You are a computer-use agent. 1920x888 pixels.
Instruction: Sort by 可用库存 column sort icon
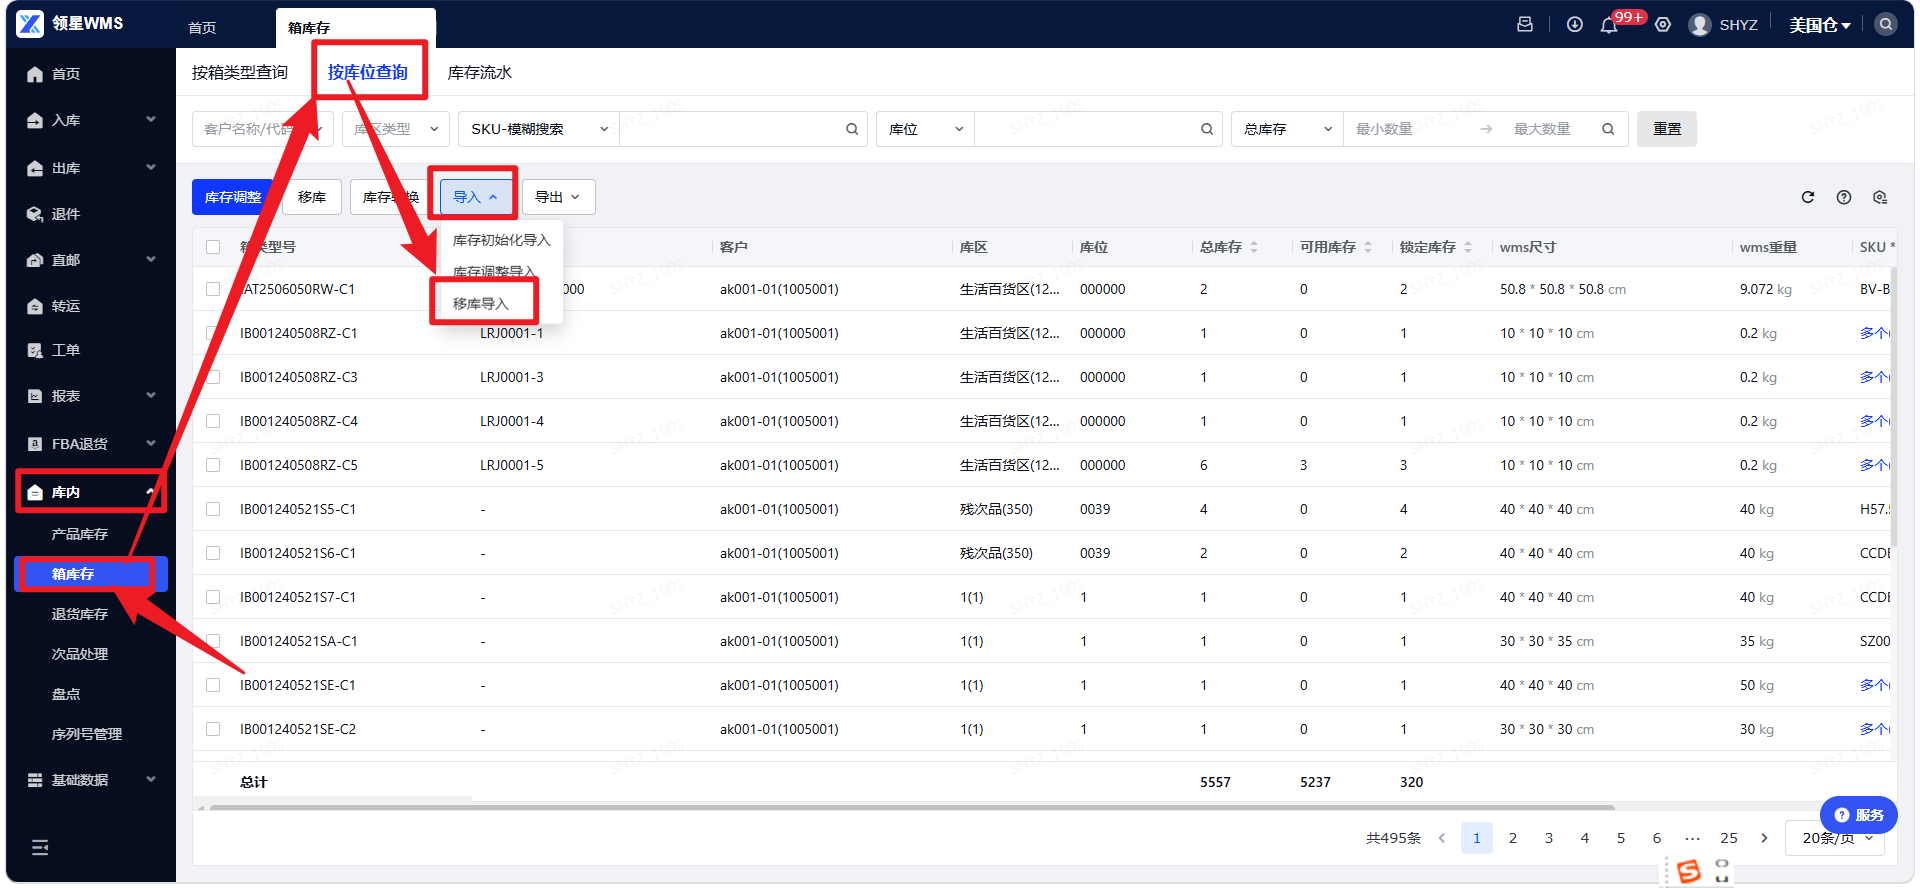pos(1368,247)
